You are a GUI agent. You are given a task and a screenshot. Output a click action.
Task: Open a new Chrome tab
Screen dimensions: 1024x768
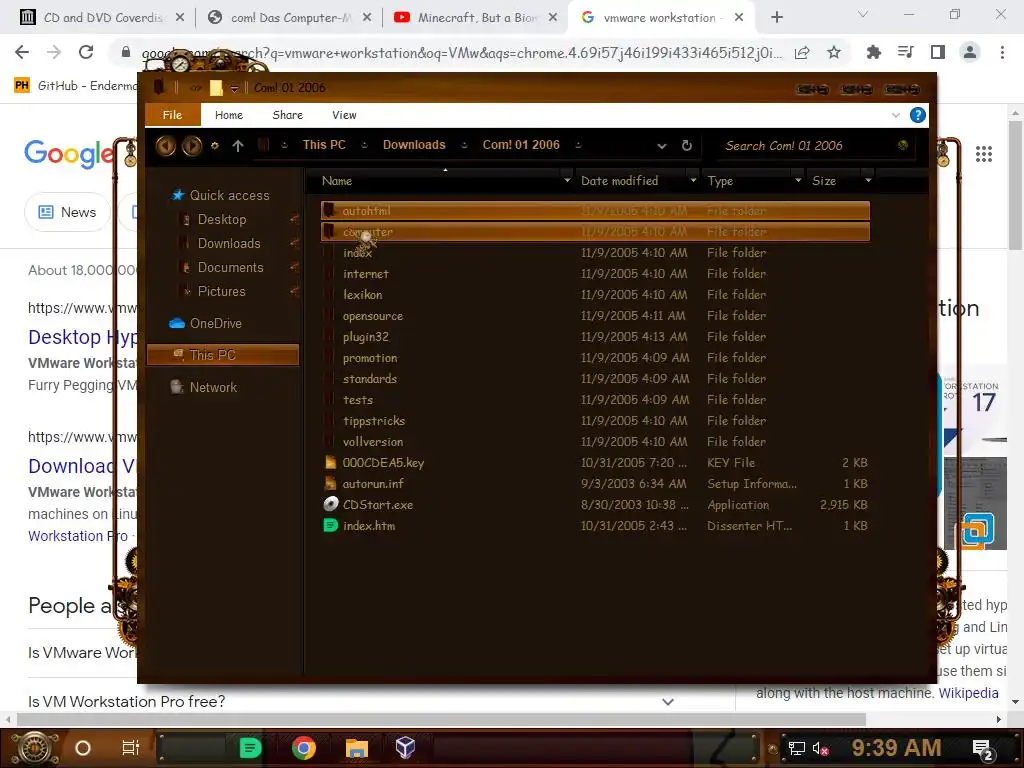776,18
